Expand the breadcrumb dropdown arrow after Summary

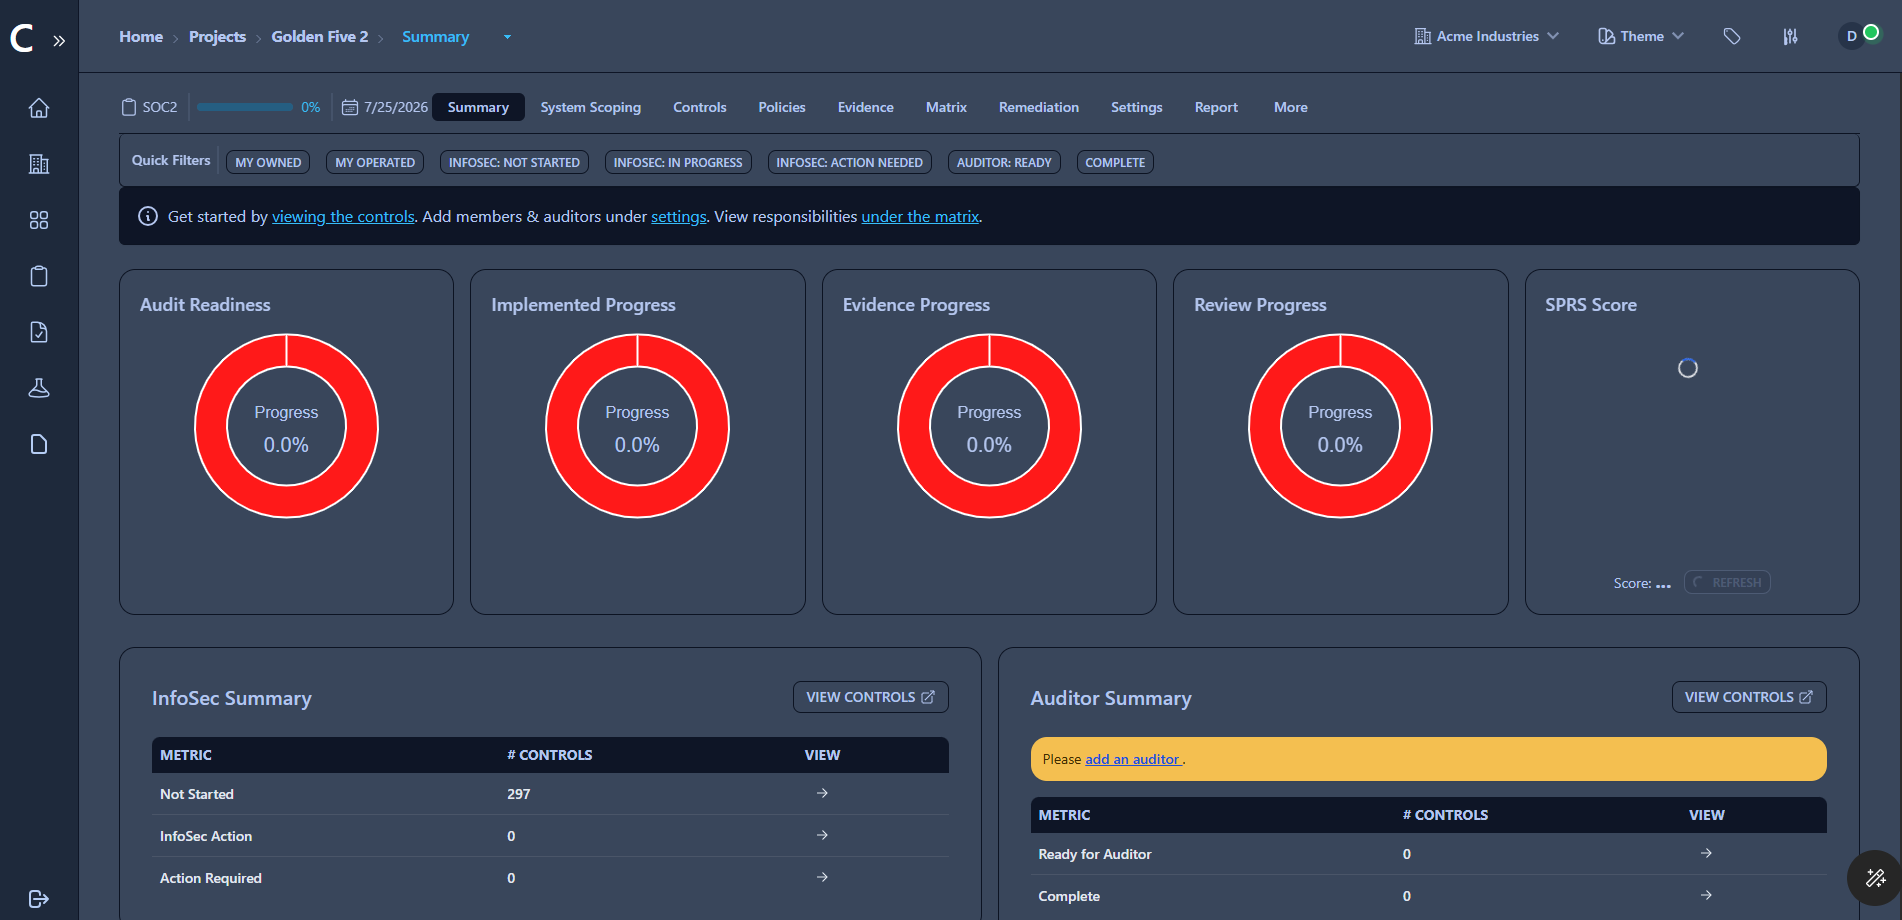[507, 37]
